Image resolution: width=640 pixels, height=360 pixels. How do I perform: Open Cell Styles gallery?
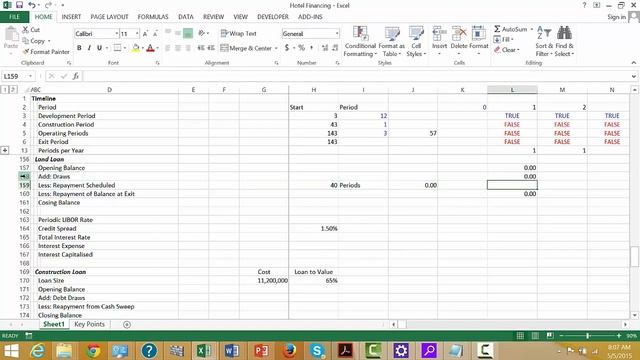coord(416,41)
